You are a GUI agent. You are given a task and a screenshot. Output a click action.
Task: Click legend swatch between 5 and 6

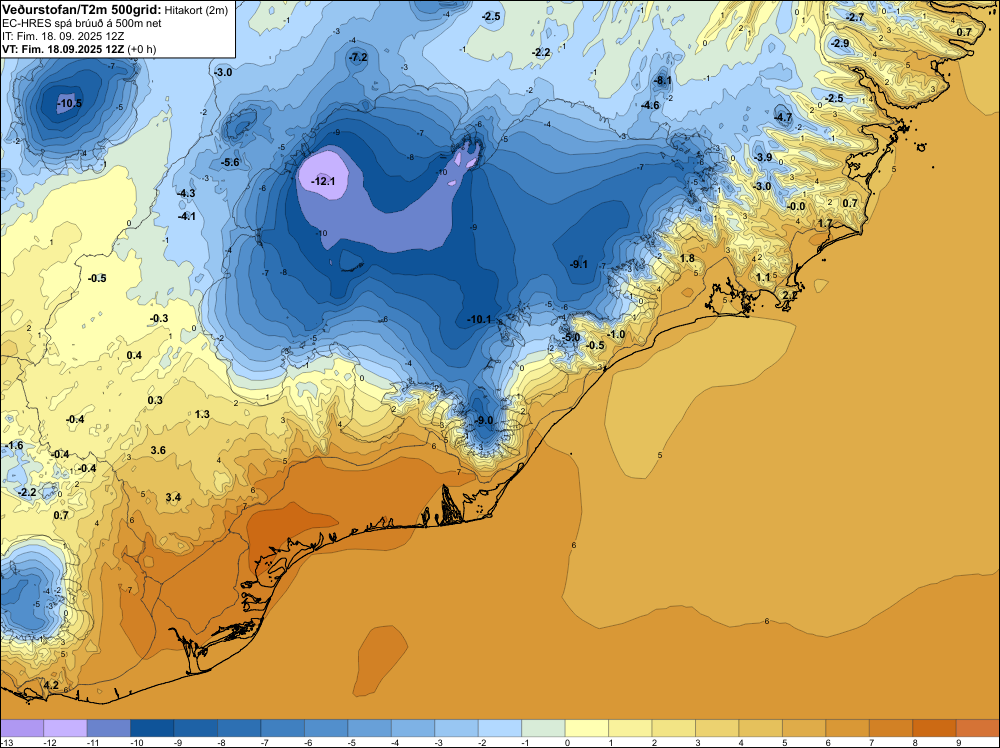[x=804, y=728]
